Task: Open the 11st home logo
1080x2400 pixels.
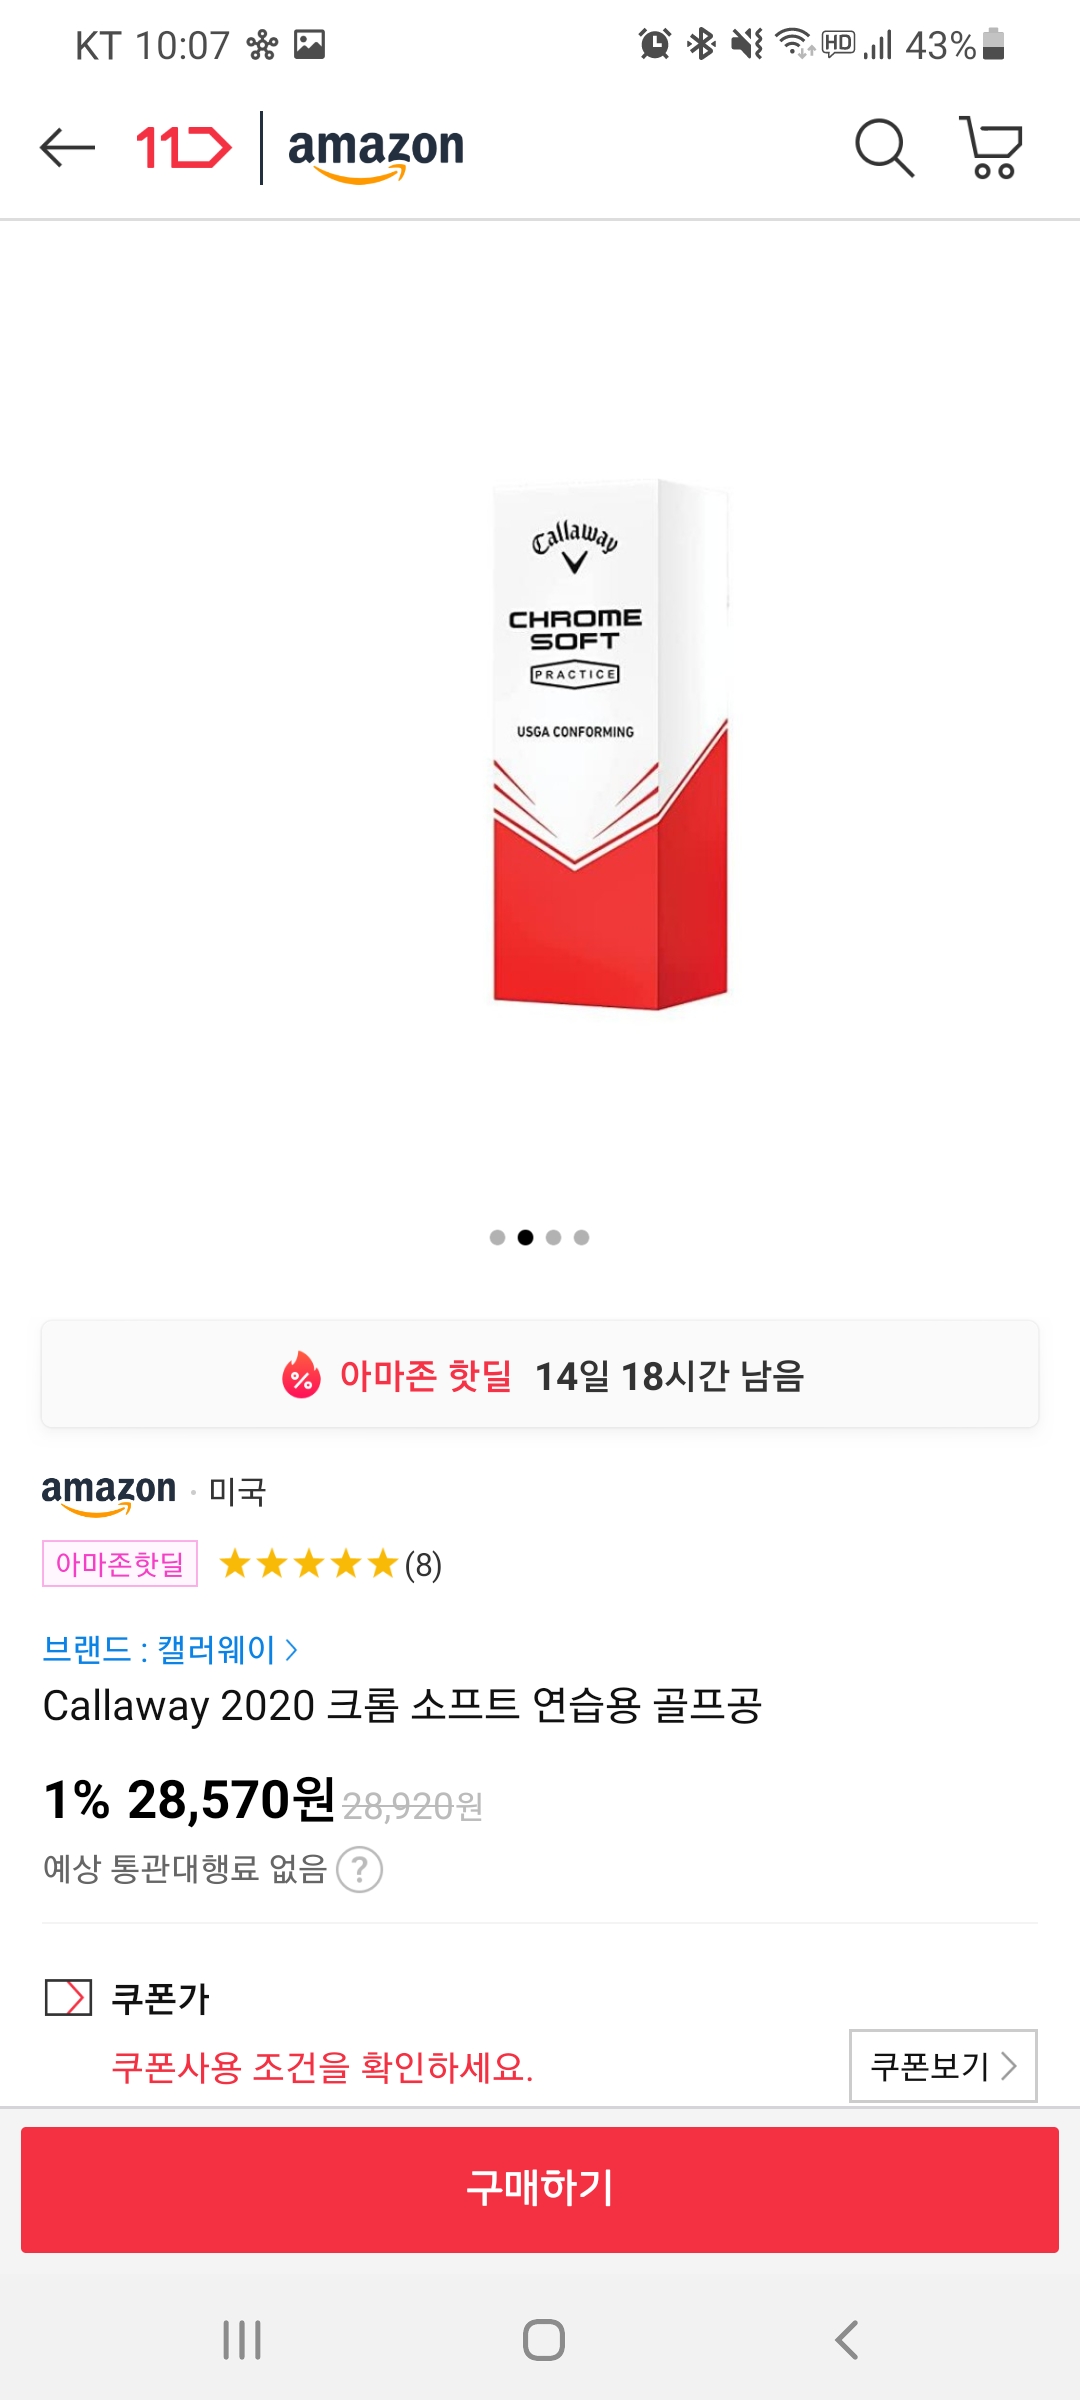Action: pyautogui.click(x=183, y=148)
